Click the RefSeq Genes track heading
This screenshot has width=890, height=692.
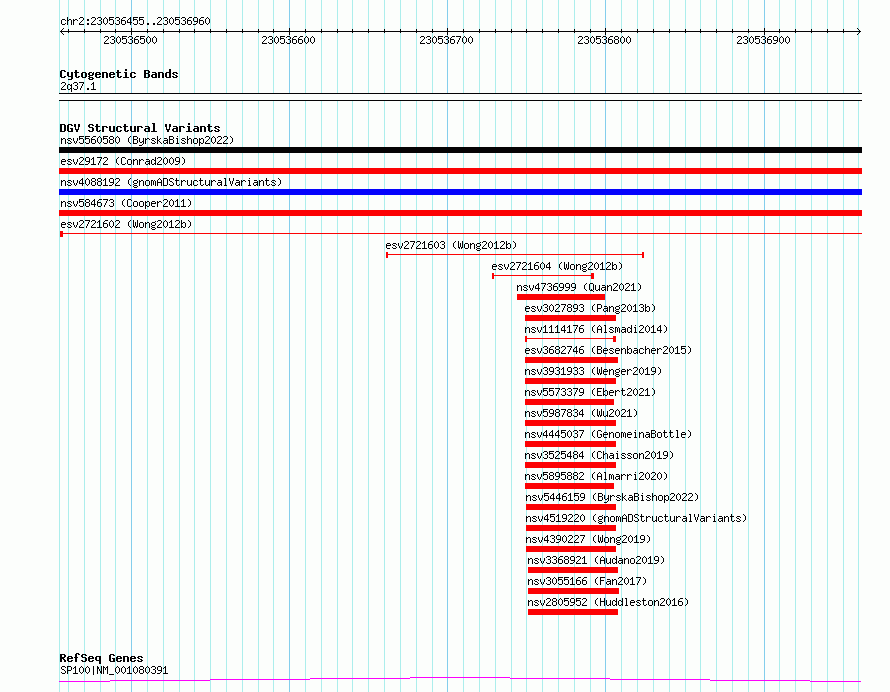coord(101,659)
